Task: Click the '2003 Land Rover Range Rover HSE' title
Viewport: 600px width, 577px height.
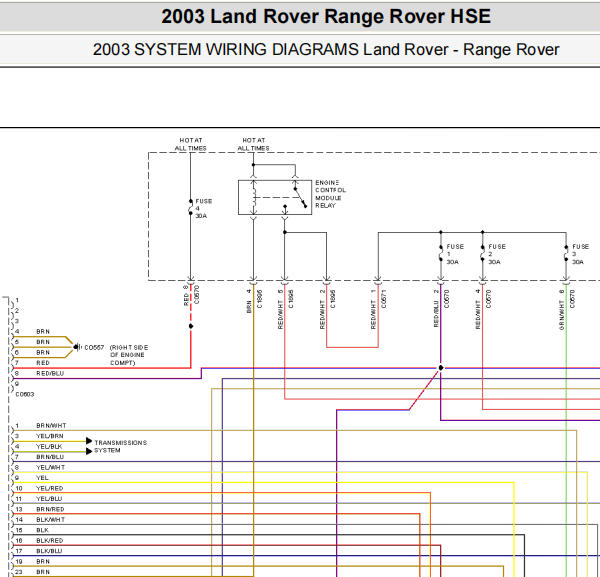Action: [326, 16]
